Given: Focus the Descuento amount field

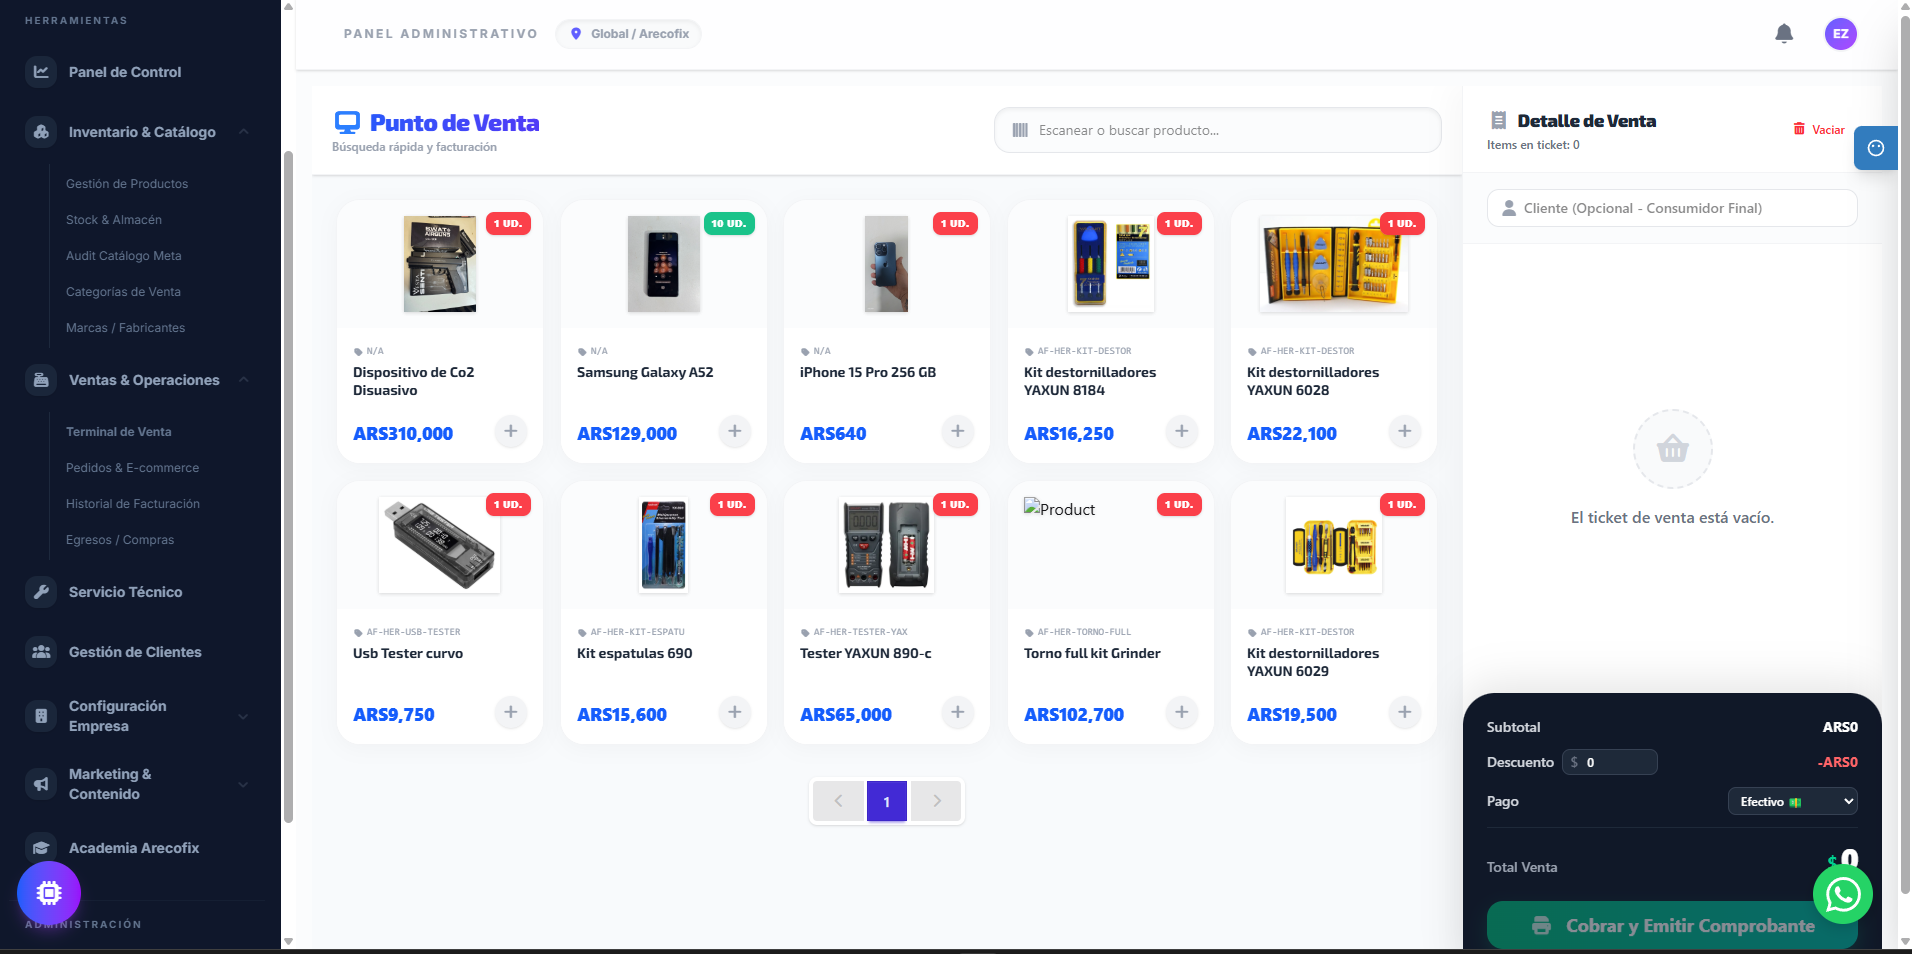Looking at the screenshot, I should pyautogui.click(x=1610, y=762).
